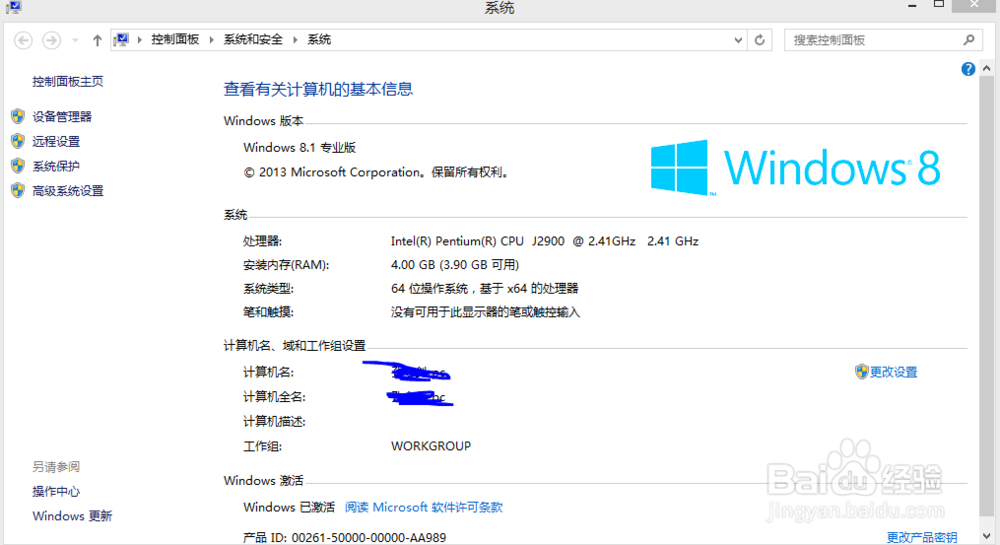Minimize the 系统 window

coord(912,6)
